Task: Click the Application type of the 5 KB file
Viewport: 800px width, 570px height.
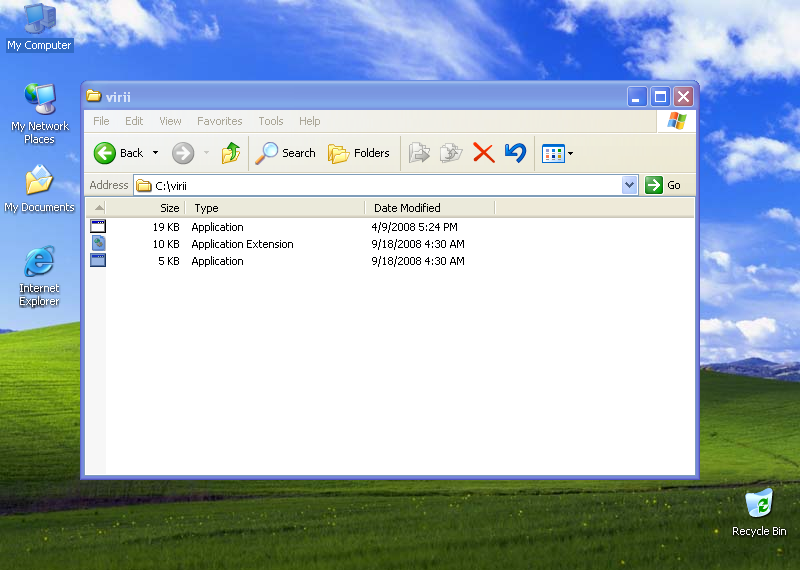Action: point(217,261)
